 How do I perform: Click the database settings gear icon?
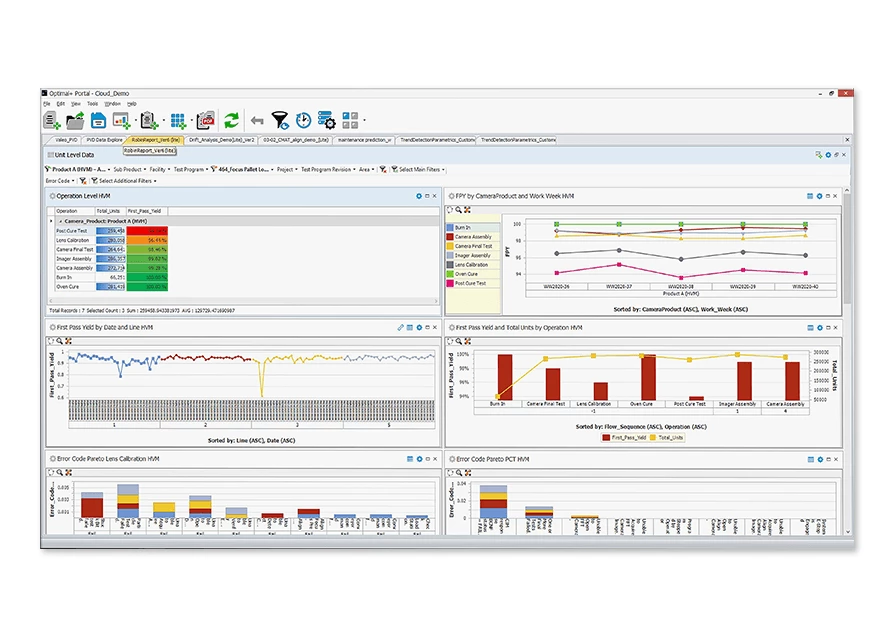(326, 120)
